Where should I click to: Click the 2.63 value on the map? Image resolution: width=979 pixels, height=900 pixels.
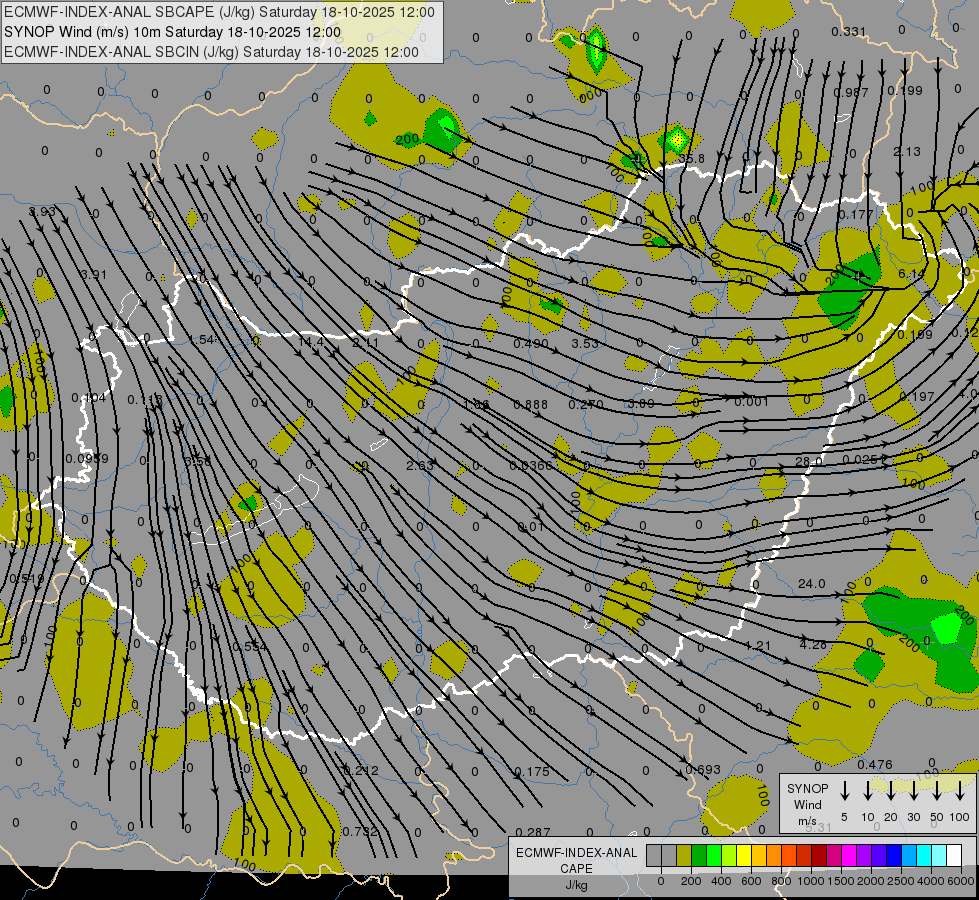[x=420, y=465]
